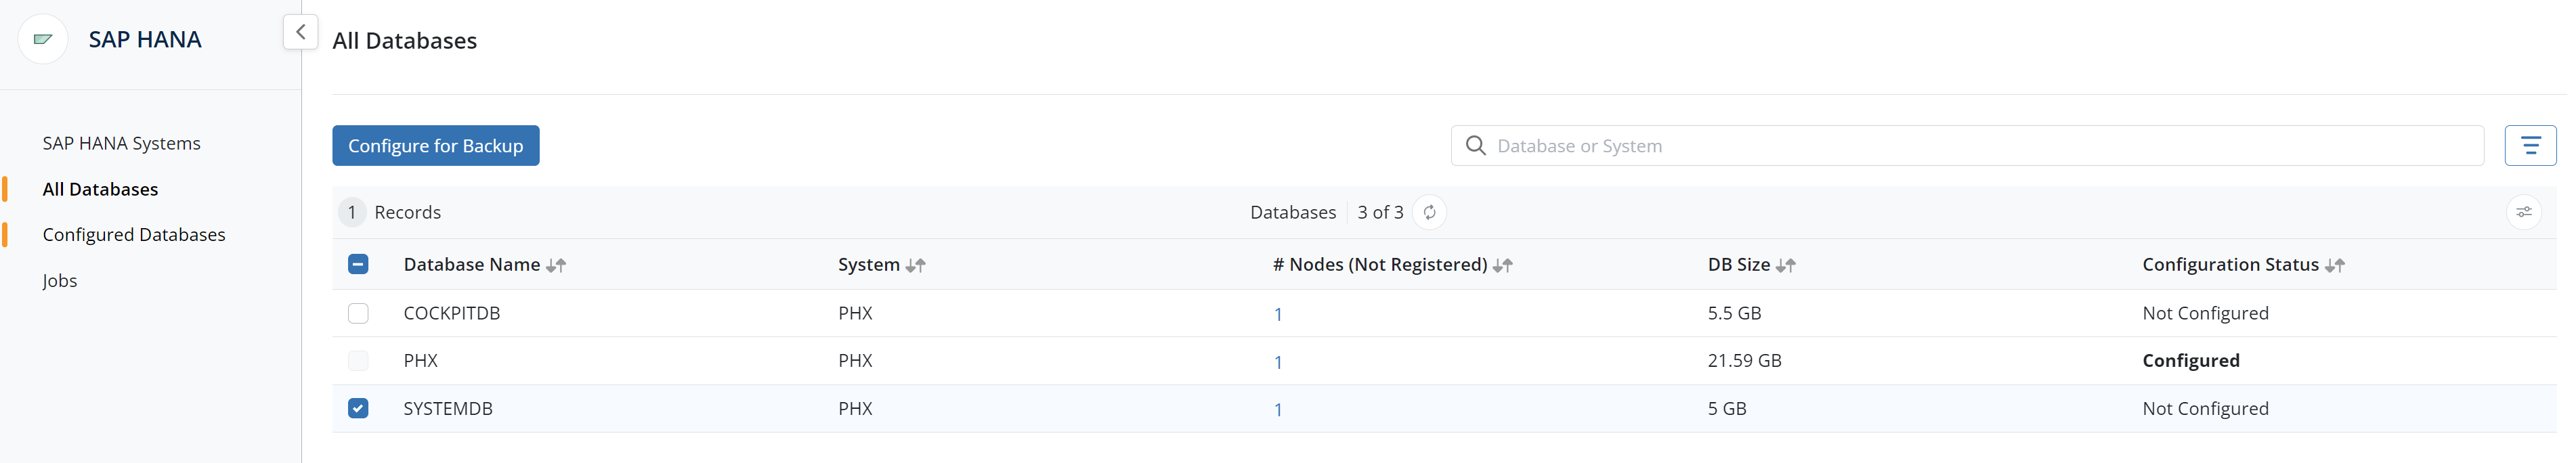Click the refresh databases icon

pos(1429,212)
